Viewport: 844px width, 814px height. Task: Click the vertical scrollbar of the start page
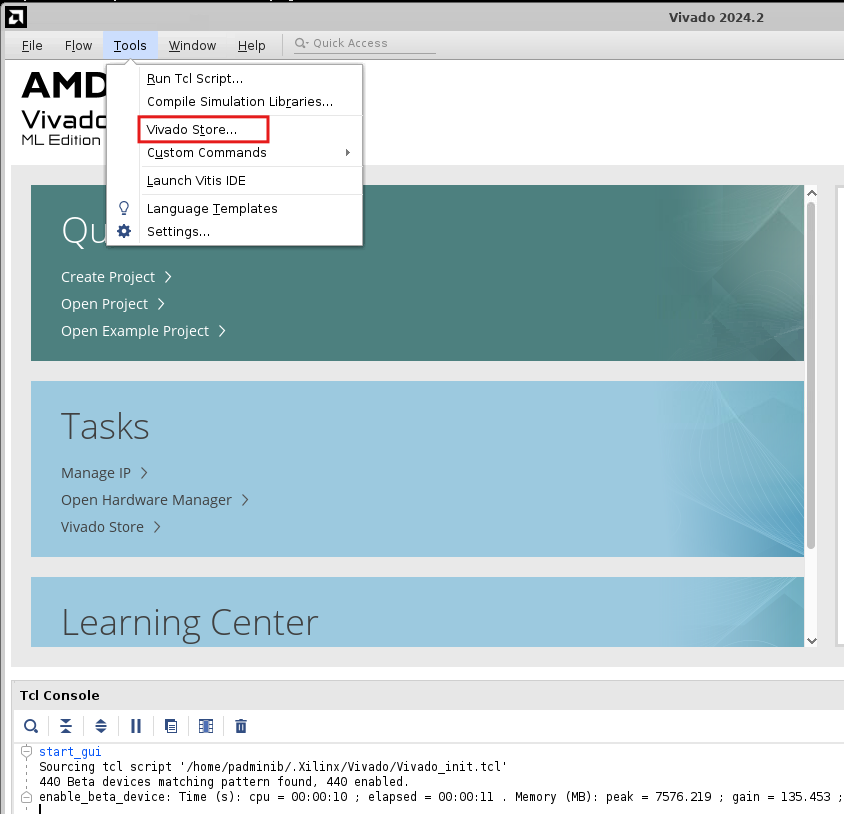click(x=811, y=400)
